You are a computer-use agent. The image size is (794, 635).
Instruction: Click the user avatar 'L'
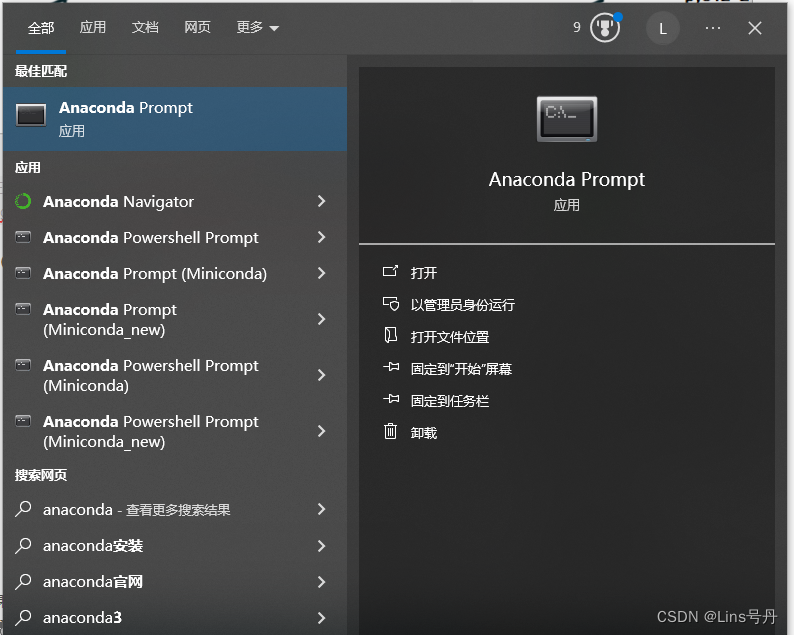click(662, 28)
